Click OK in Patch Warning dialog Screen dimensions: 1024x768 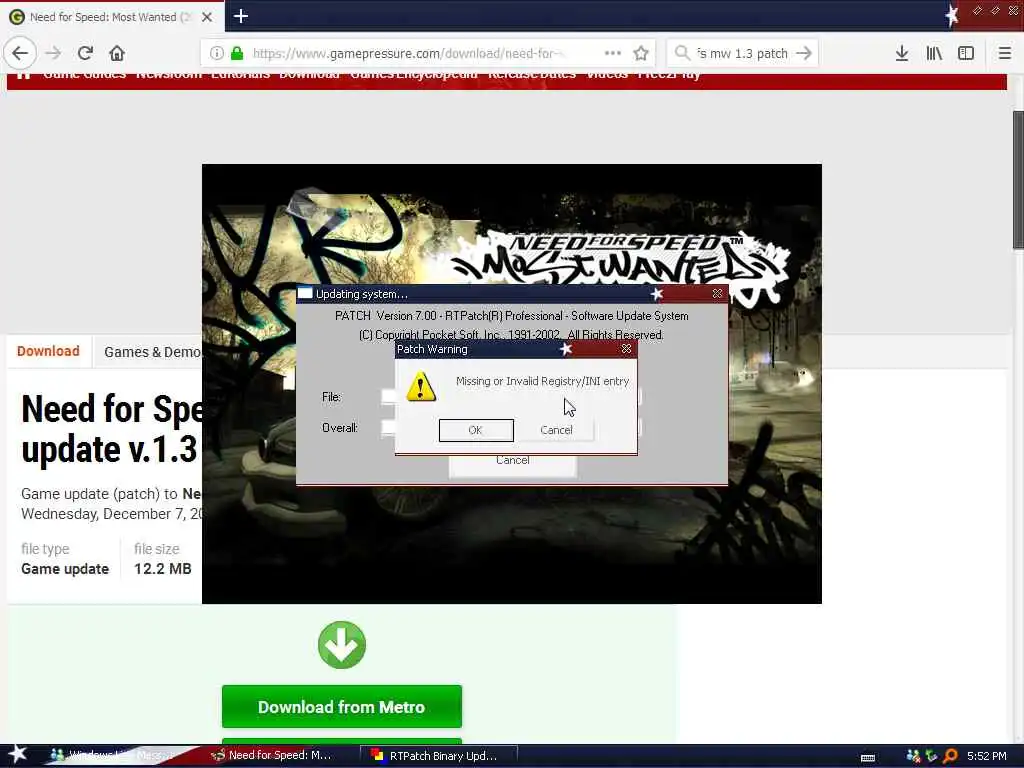pyautogui.click(x=476, y=430)
